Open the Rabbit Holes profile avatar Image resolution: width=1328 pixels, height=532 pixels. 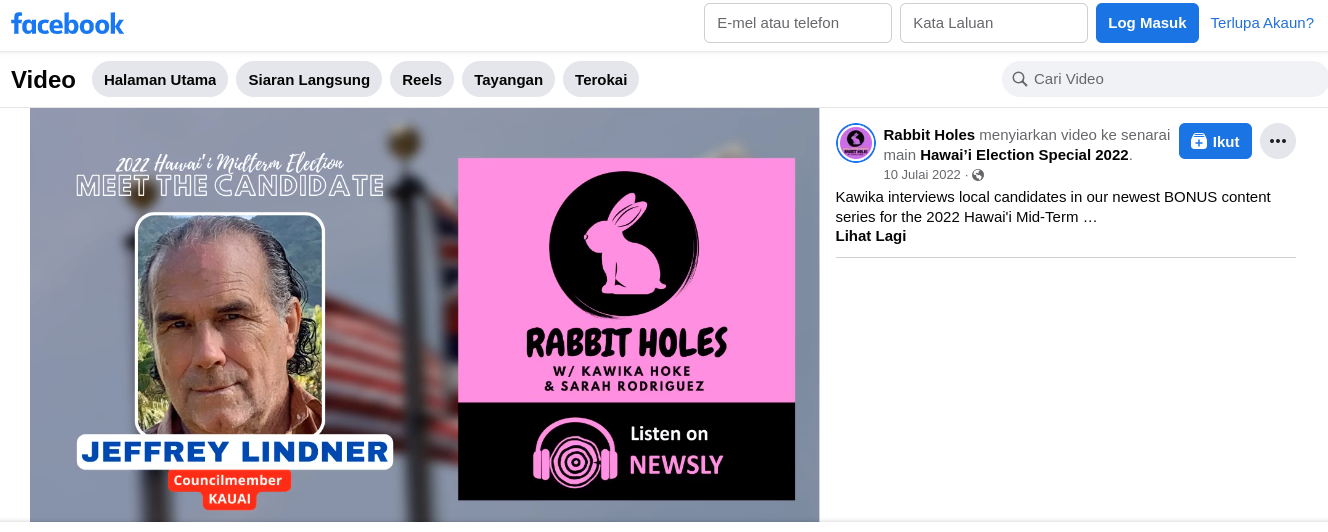pos(856,143)
